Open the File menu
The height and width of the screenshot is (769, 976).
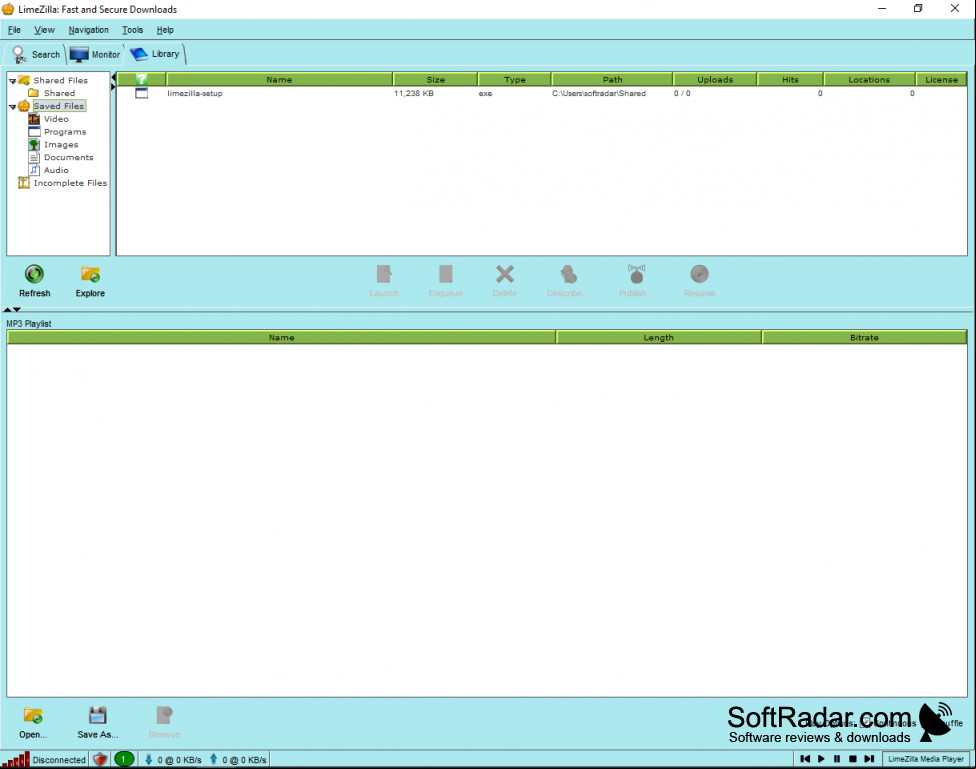14,30
